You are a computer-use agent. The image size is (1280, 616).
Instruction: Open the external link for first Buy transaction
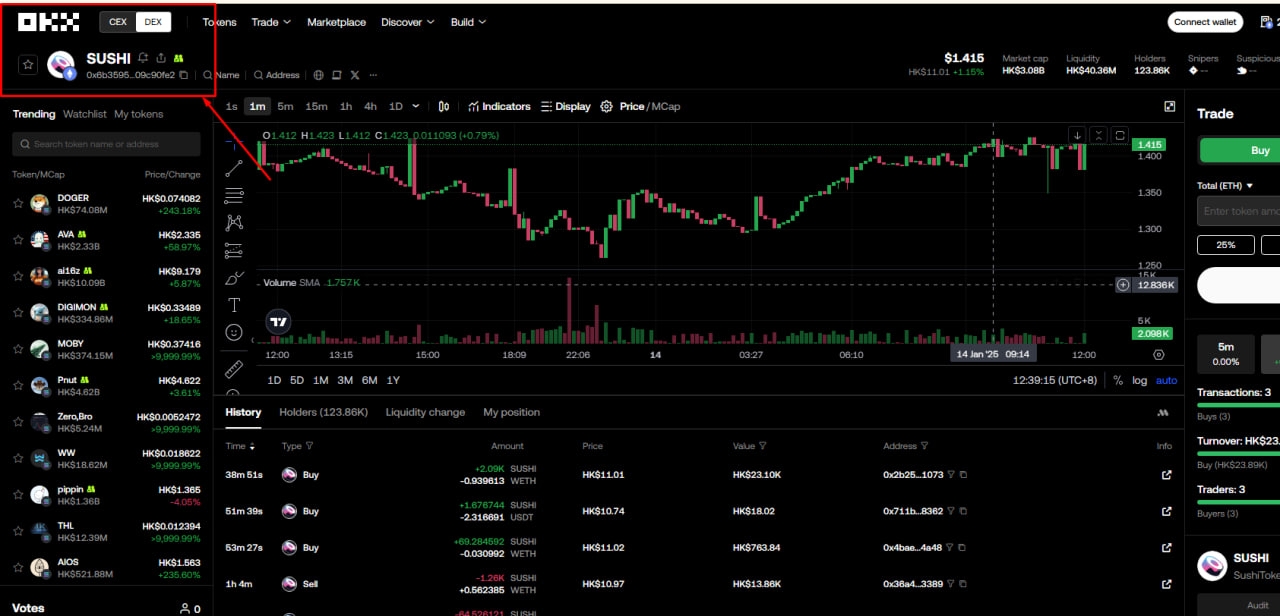coord(1166,475)
